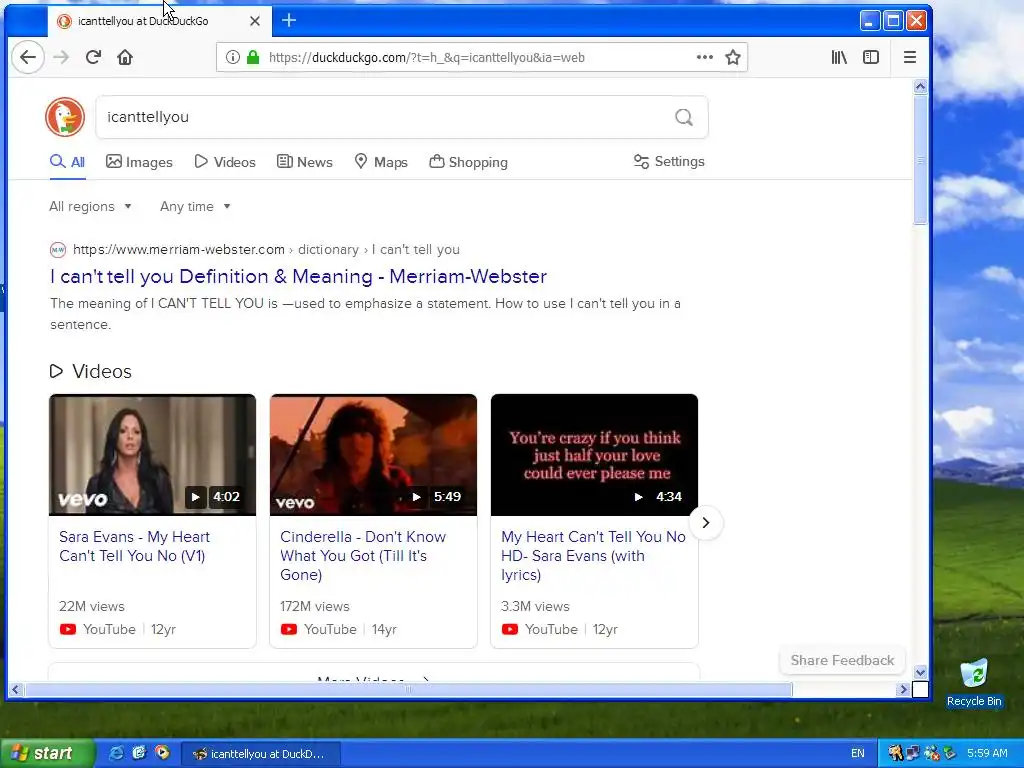Reload the current page
1024x768 pixels.
(x=93, y=57)
